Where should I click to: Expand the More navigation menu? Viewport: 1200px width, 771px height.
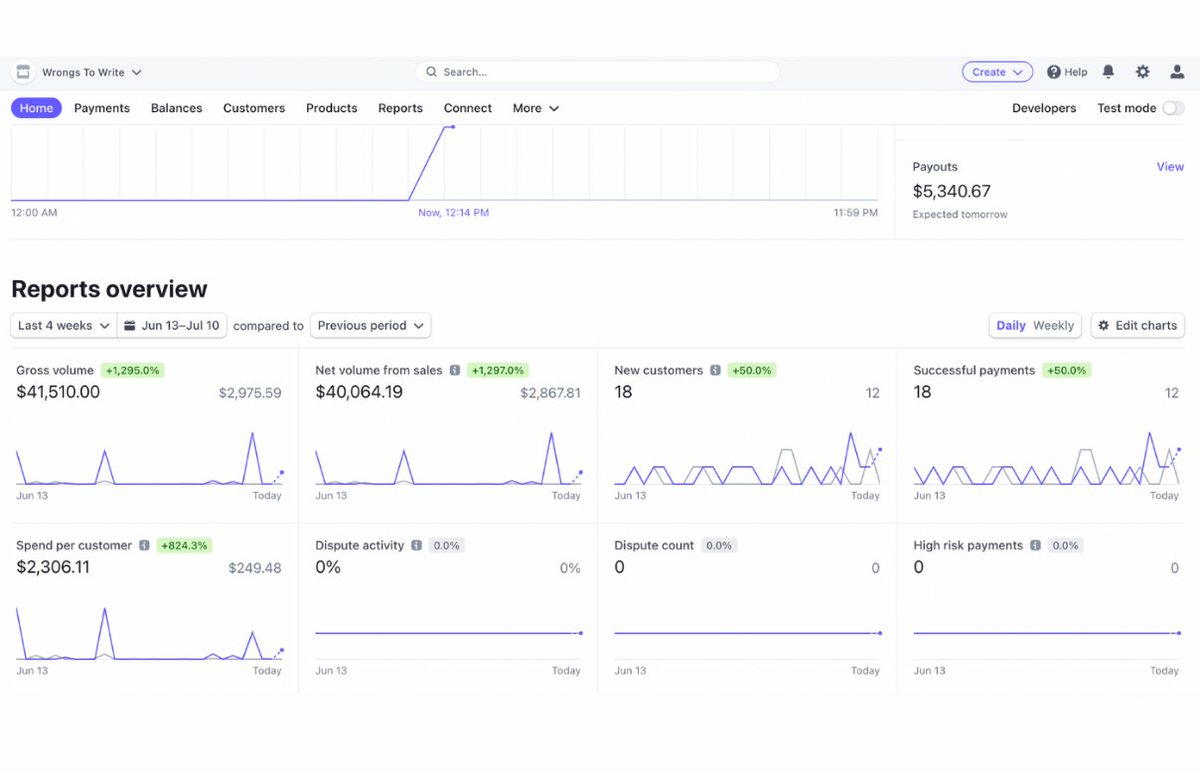(x=536, y=108)
